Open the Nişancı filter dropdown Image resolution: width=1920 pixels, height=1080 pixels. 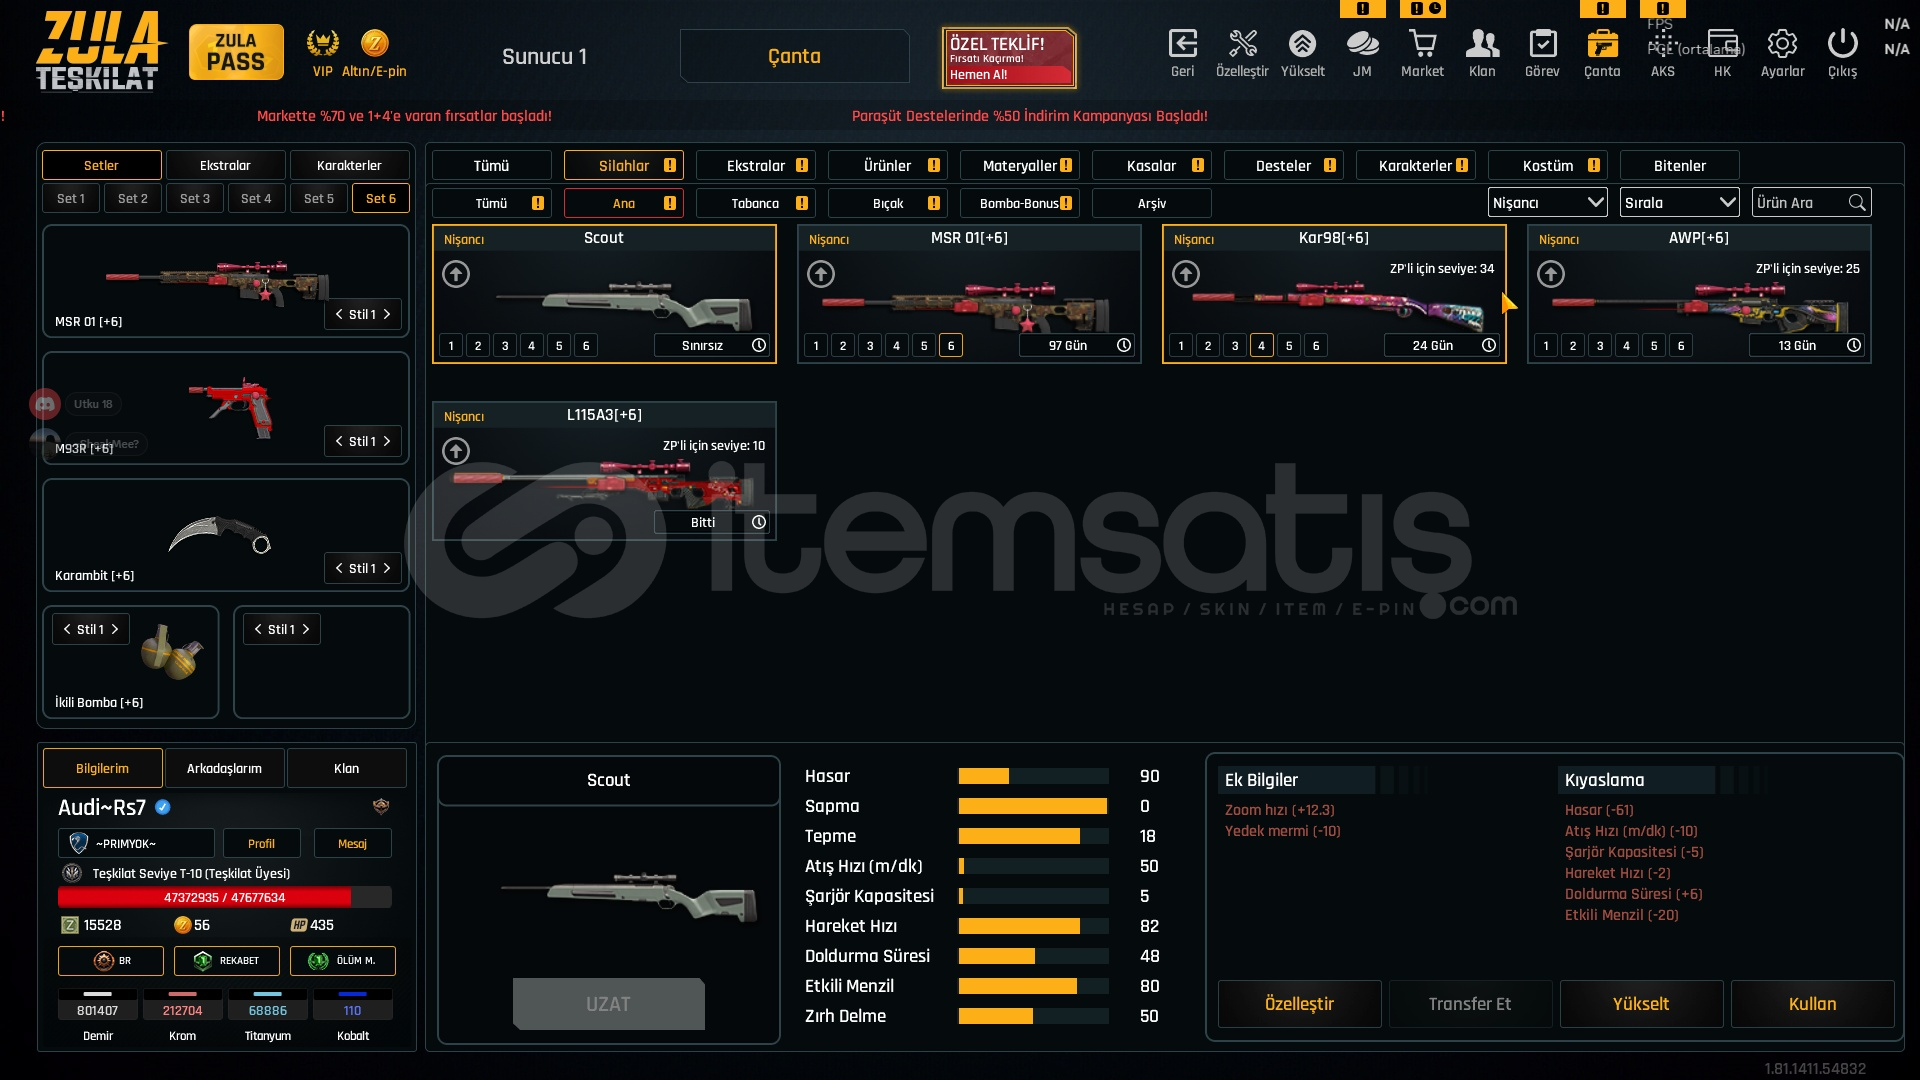1547,203
